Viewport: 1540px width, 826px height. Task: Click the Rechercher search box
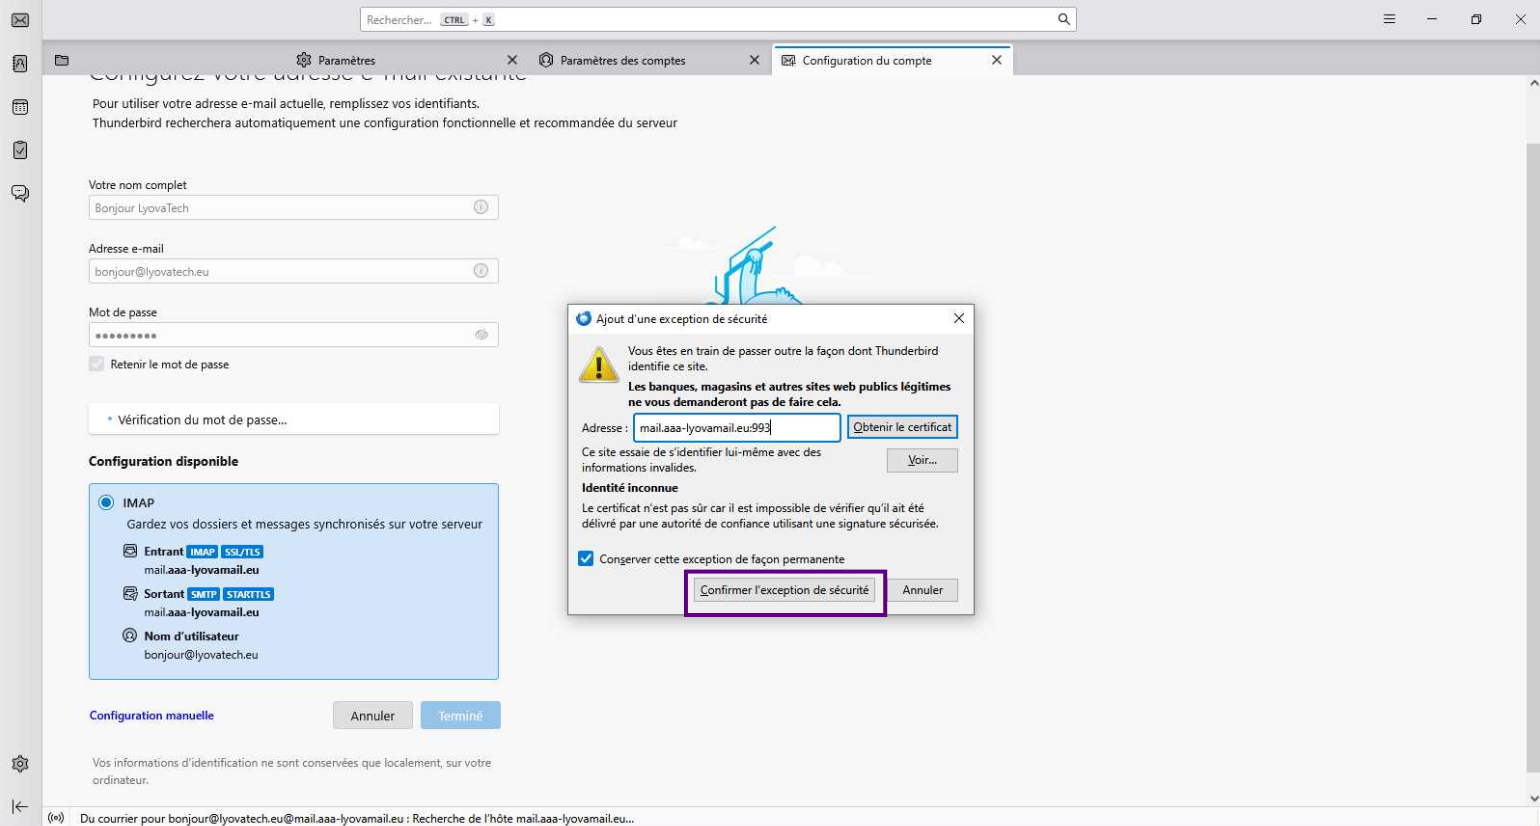[718, 19]
